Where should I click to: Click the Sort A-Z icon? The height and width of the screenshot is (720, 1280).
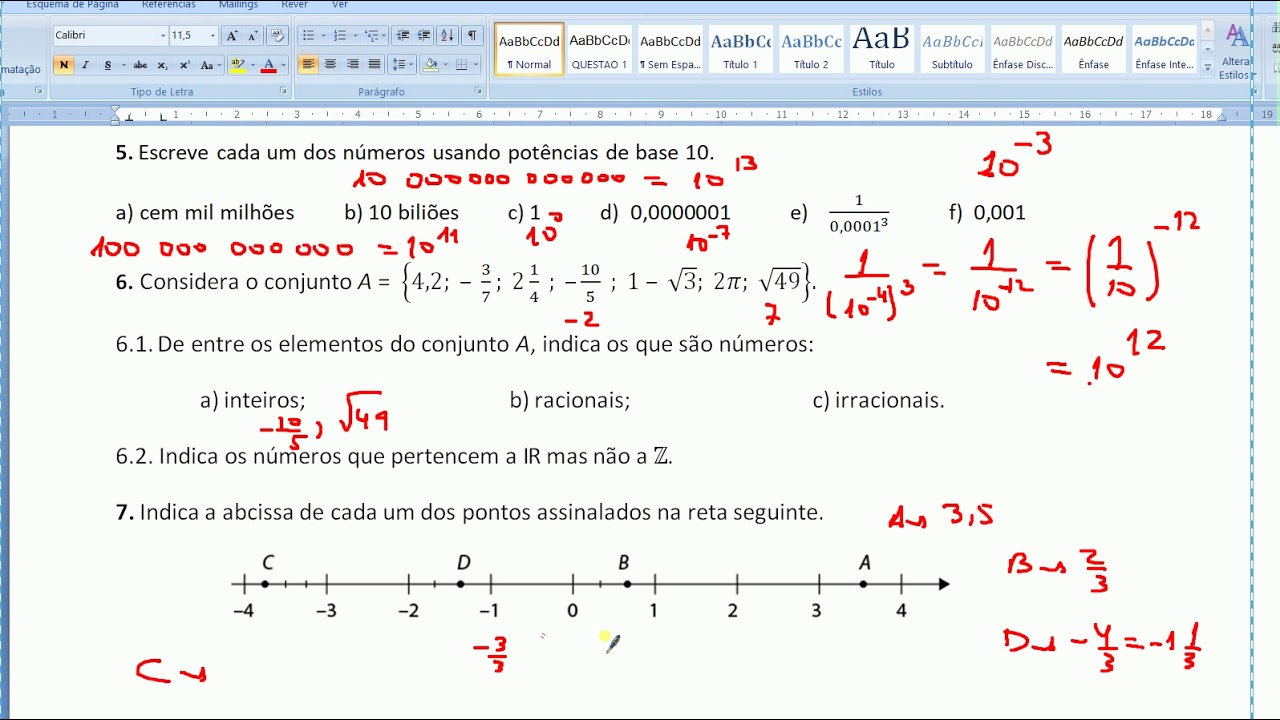448,36
